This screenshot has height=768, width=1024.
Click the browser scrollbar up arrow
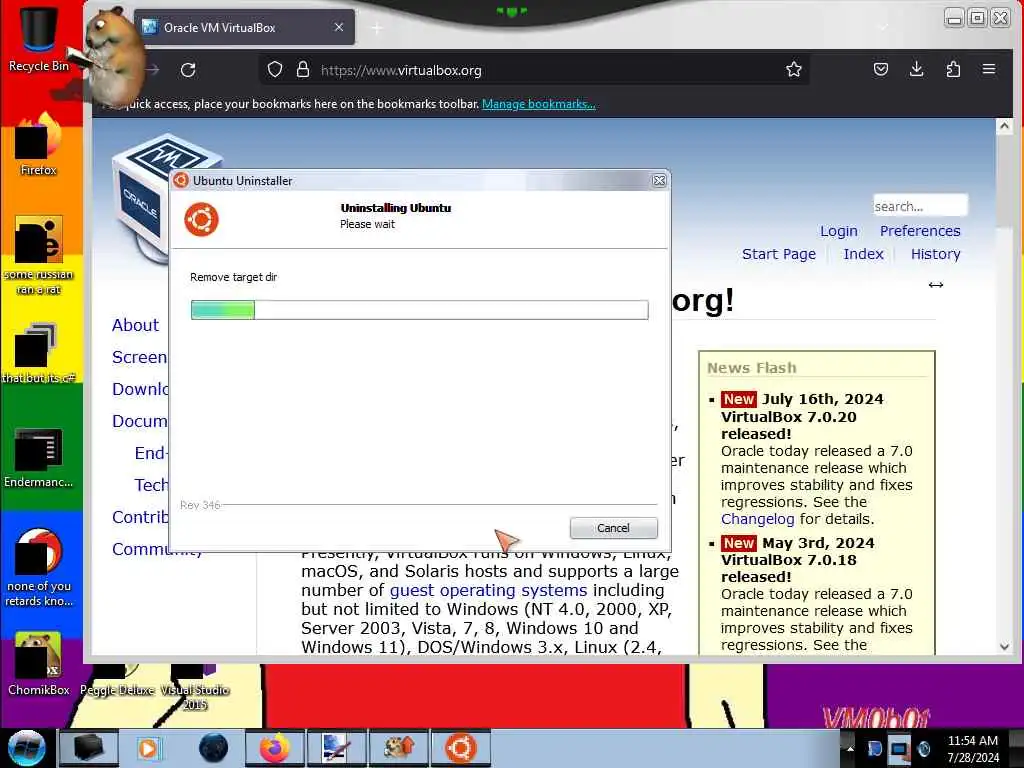1004,126
